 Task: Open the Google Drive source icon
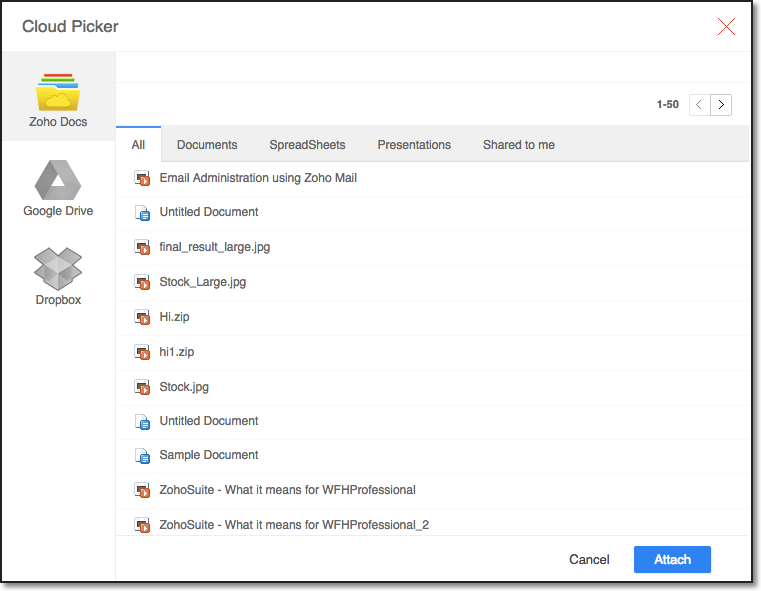58,180
